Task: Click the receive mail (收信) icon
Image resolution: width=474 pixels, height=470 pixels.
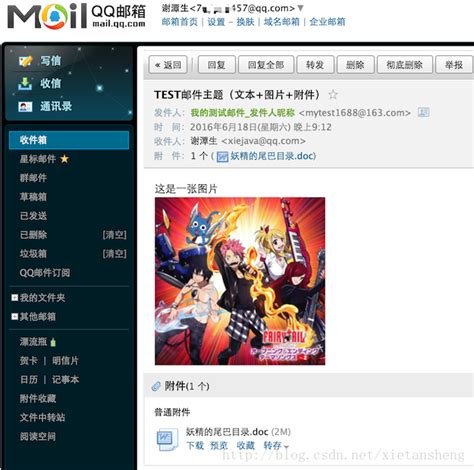Action: (25, 84)
